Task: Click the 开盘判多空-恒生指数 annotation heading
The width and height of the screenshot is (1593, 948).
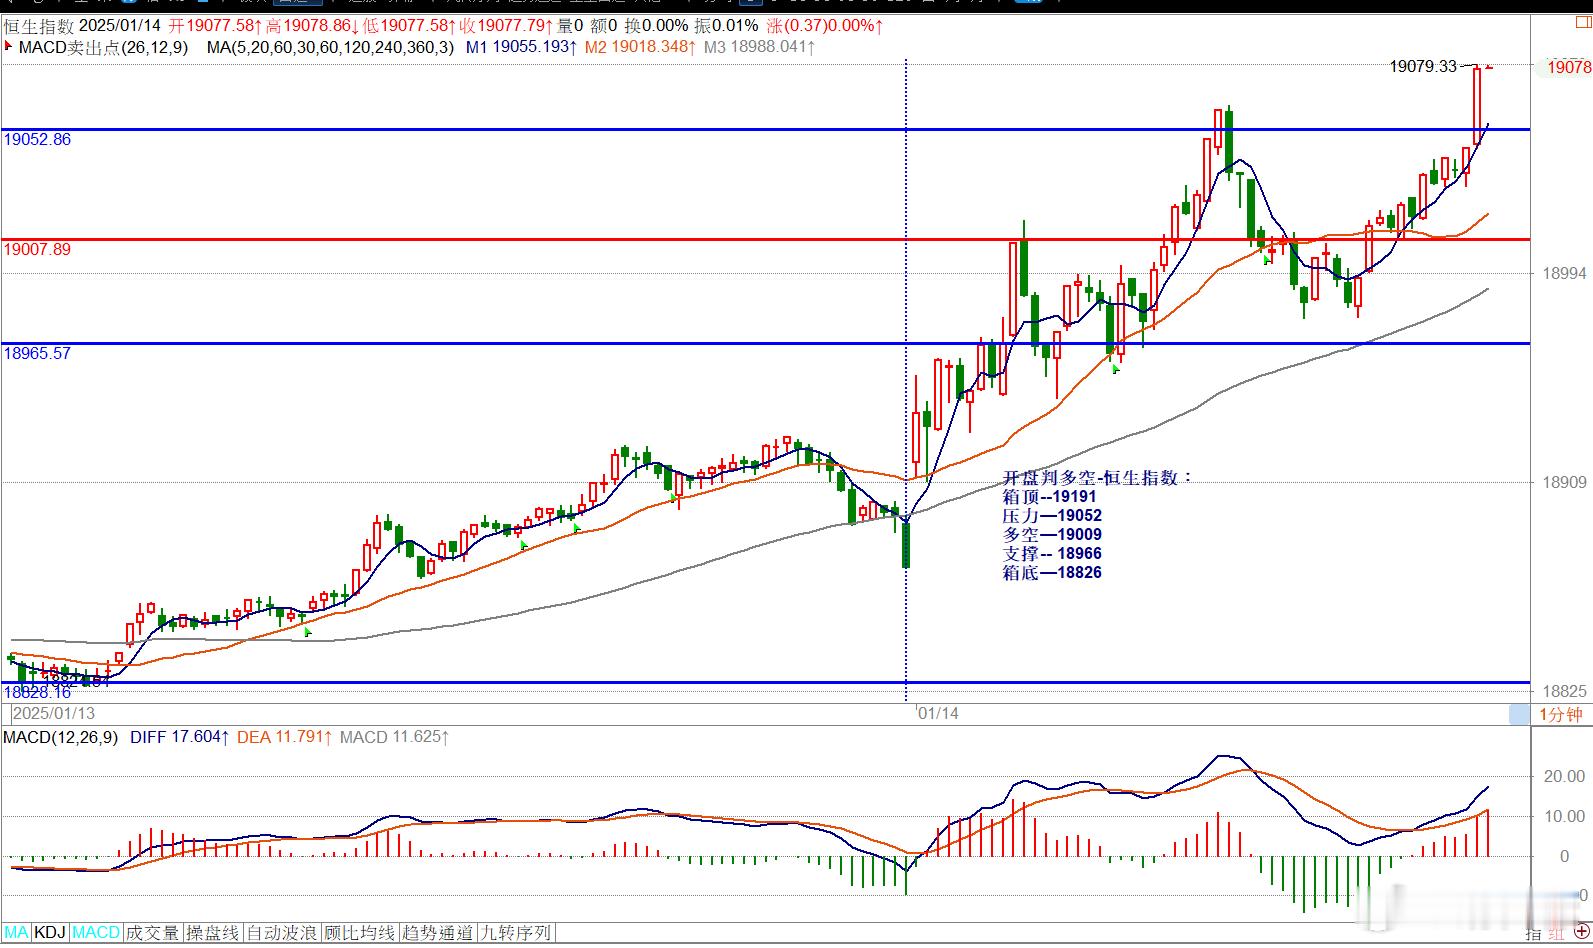Action: click(1097, 478)
